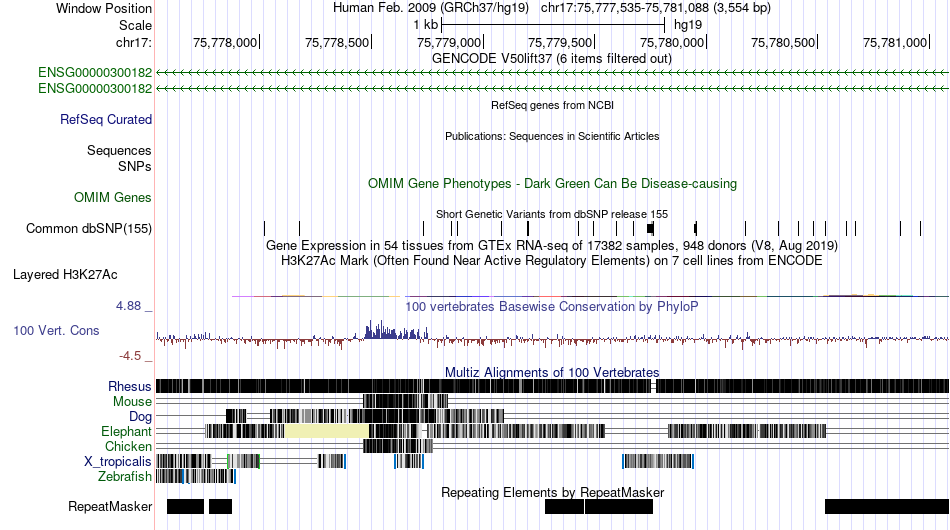
Task: Open Repeating Elements by RepeatMasker title
Action: click(x=552, y=492)
